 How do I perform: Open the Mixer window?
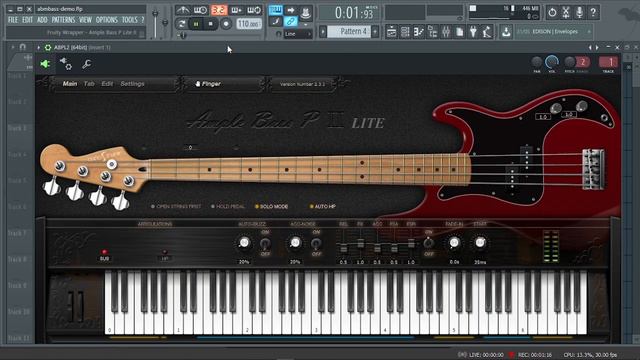[x=446, y=31]
